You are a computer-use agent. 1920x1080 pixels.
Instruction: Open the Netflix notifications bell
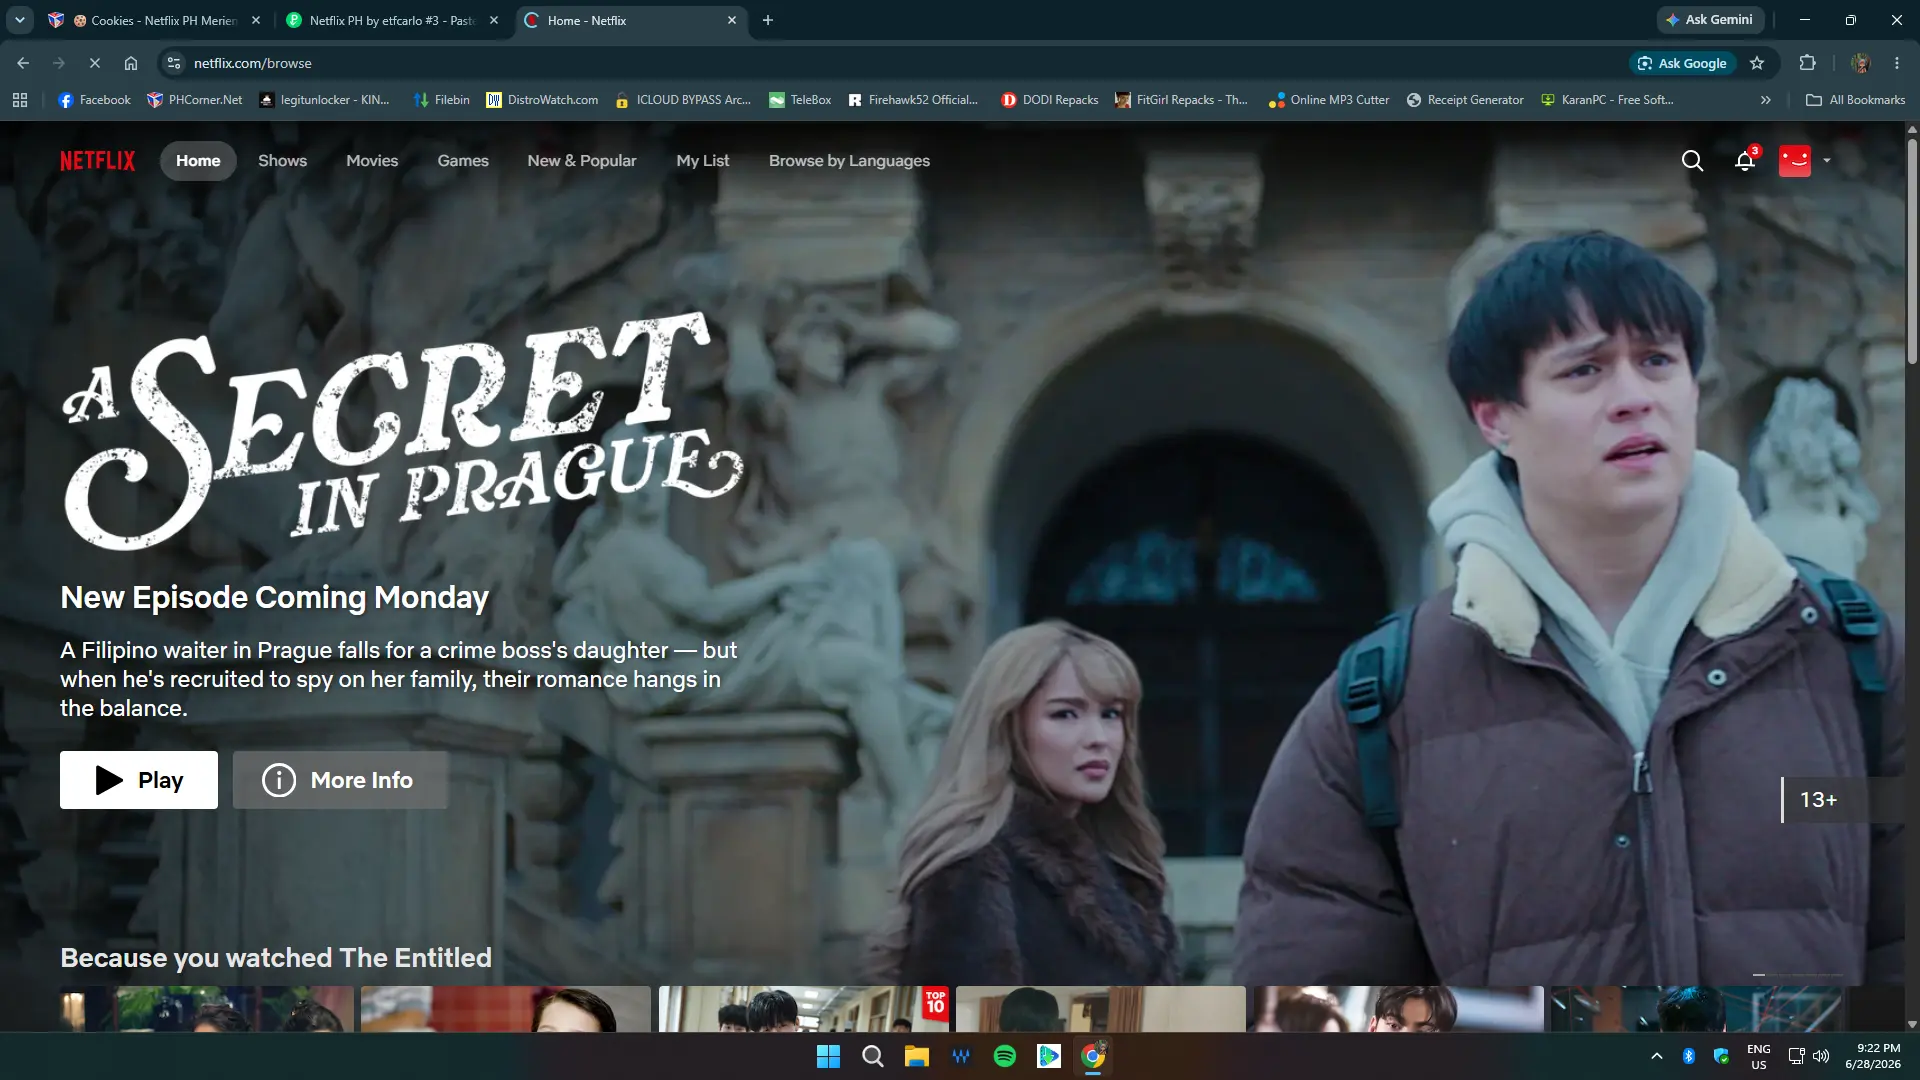click(x=1745, y=160)
